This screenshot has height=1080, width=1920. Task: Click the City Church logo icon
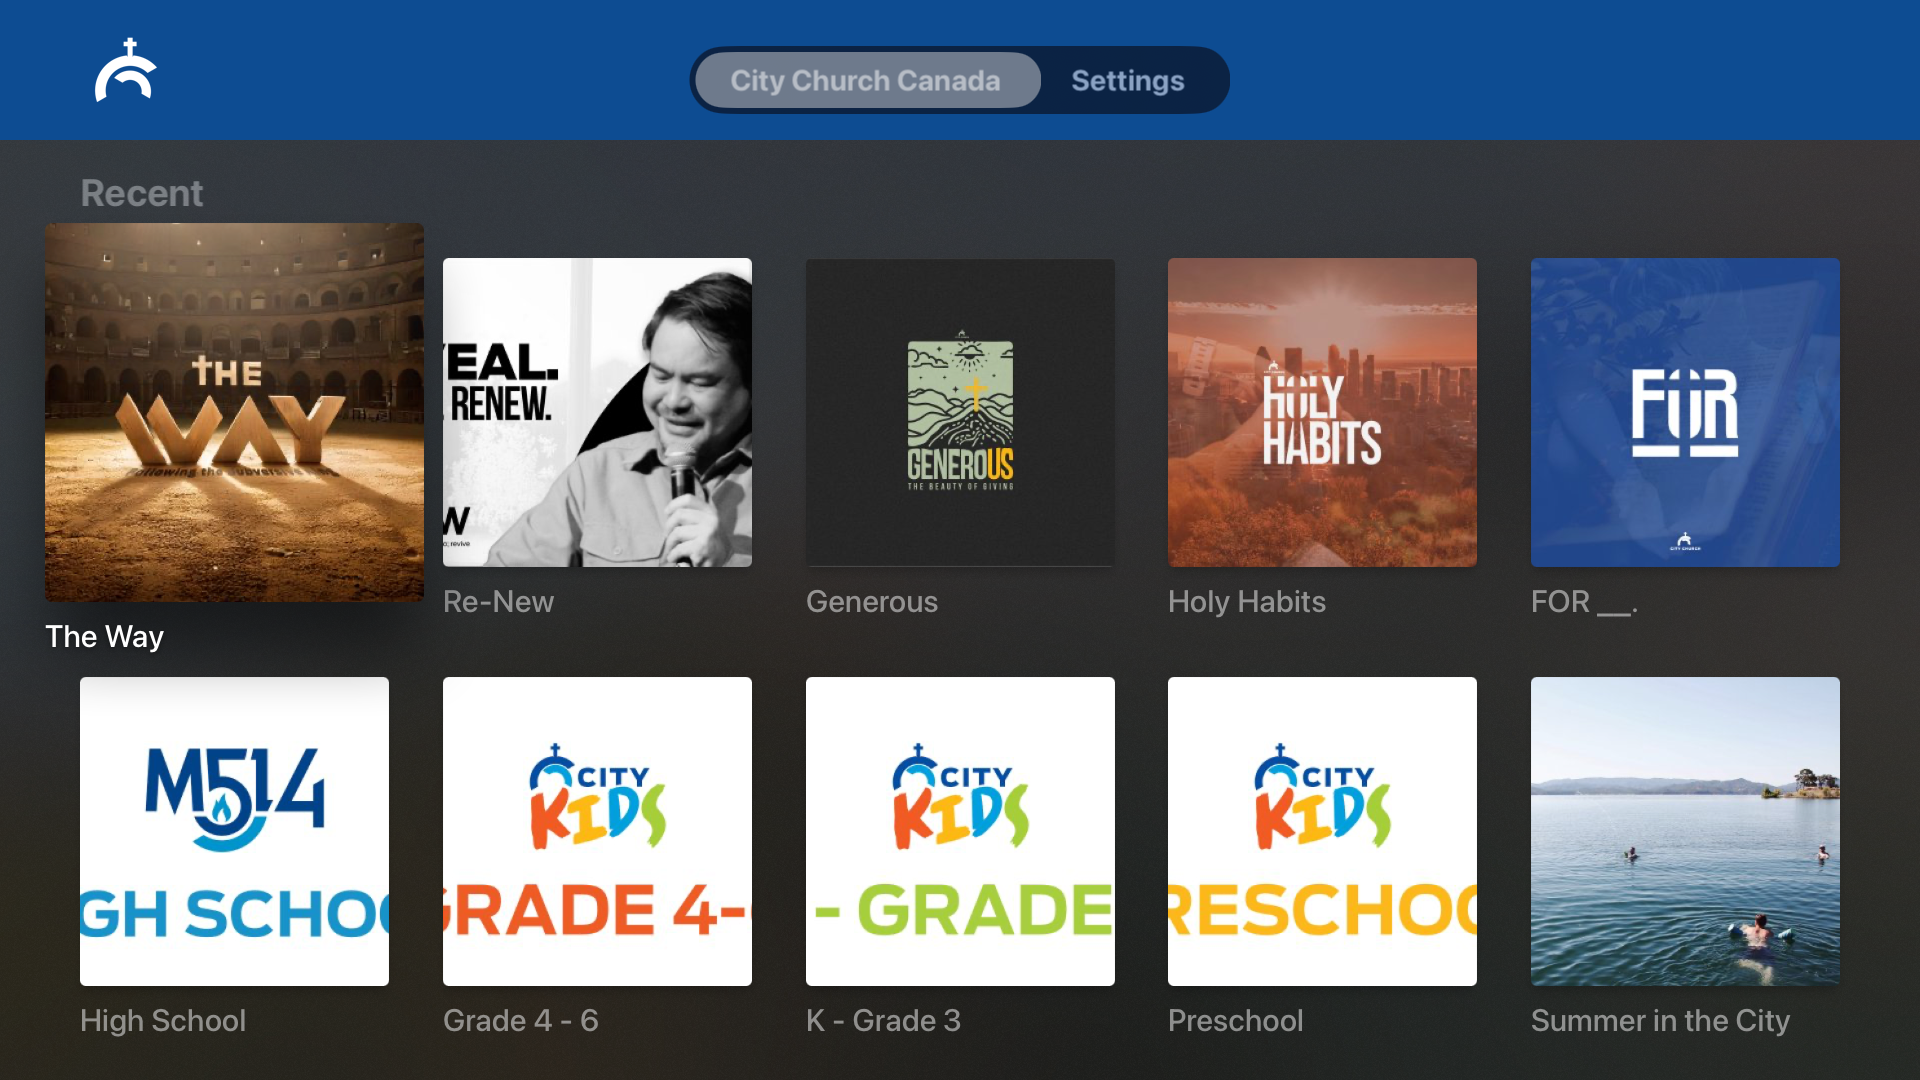pos(126,70)
